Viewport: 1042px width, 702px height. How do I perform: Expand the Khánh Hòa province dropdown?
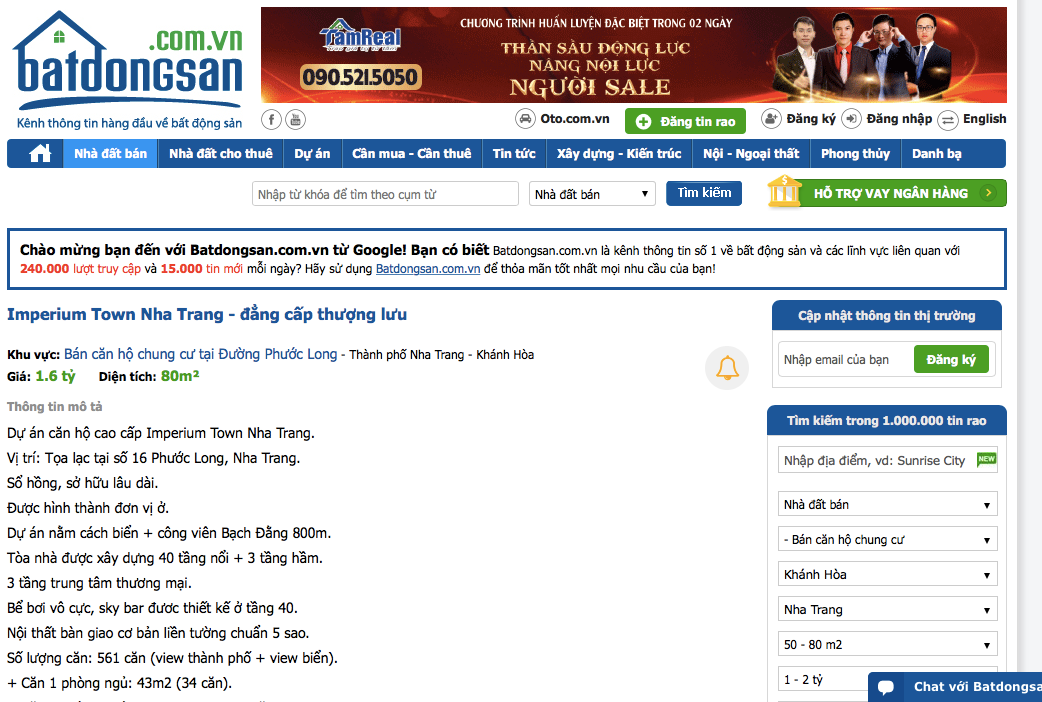pos(887,575)
